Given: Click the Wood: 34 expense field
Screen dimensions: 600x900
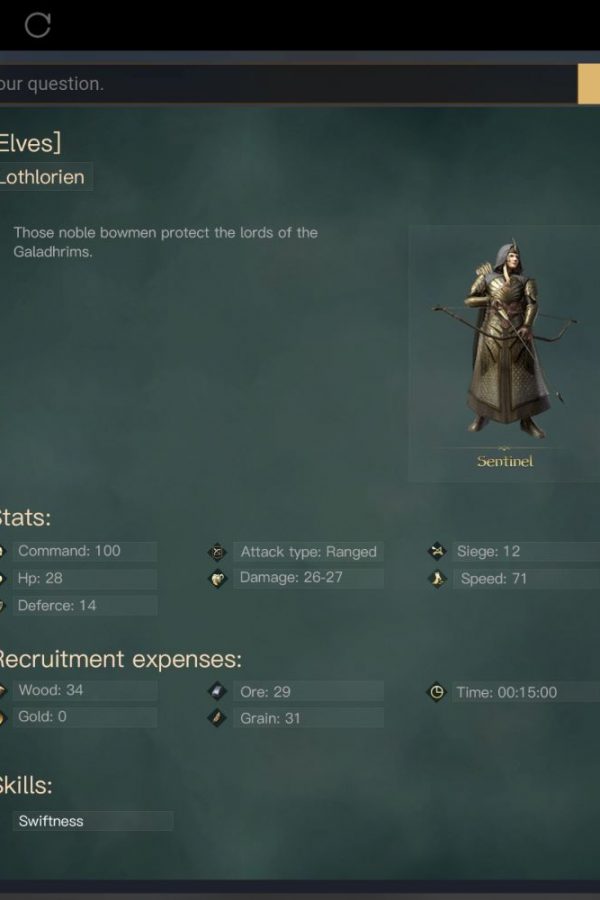Looking at the screenshot, I should 84,690.
